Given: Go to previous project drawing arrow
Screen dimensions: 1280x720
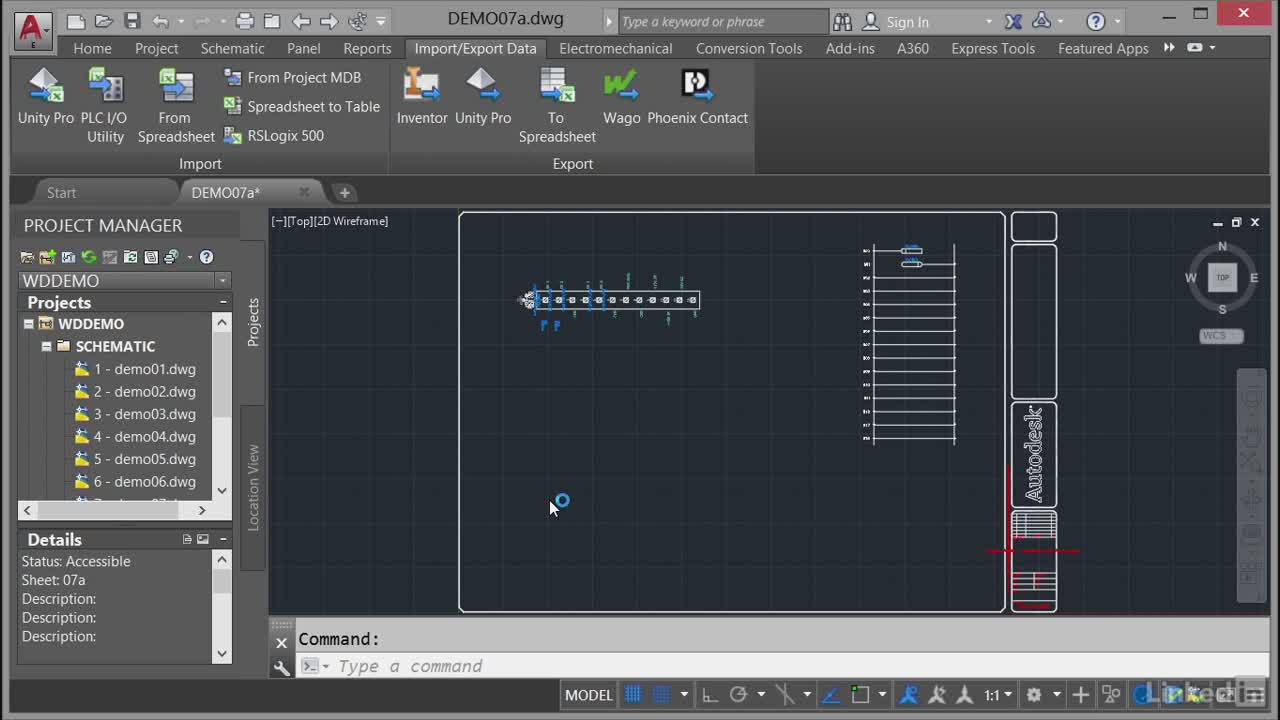Looking at the screenshot, I should pos(301,21).
